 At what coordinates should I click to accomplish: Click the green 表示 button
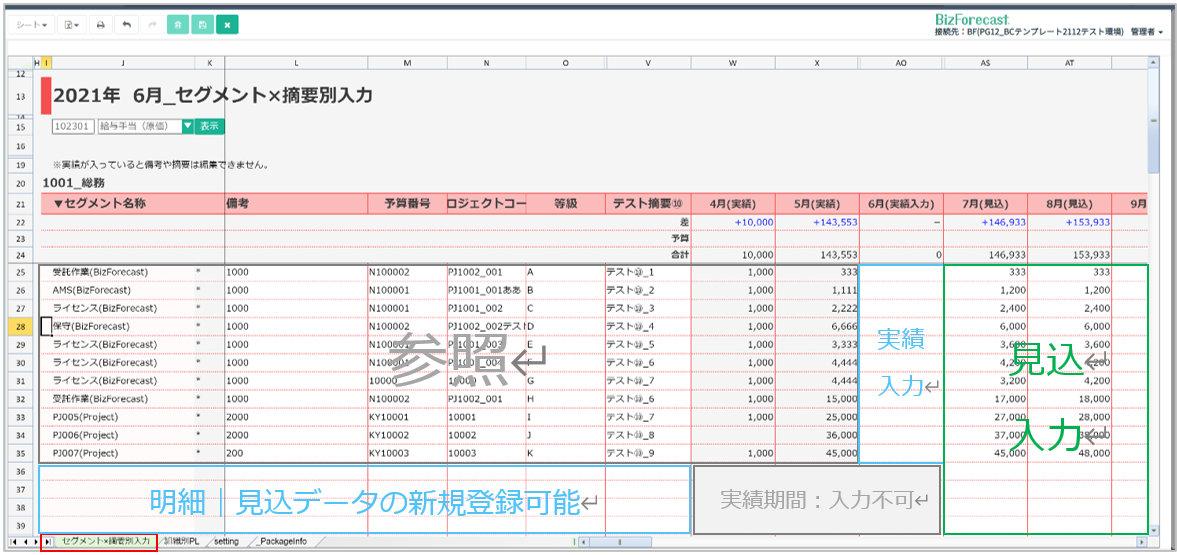click(x=209, y=127)
